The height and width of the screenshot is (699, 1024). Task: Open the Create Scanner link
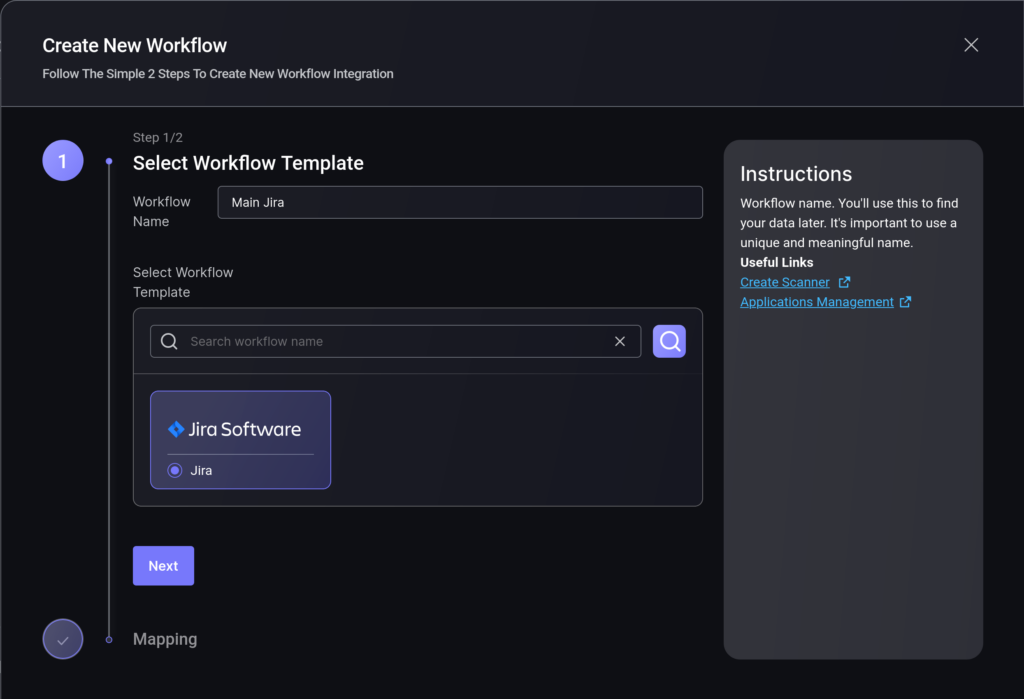click(784, 282)
